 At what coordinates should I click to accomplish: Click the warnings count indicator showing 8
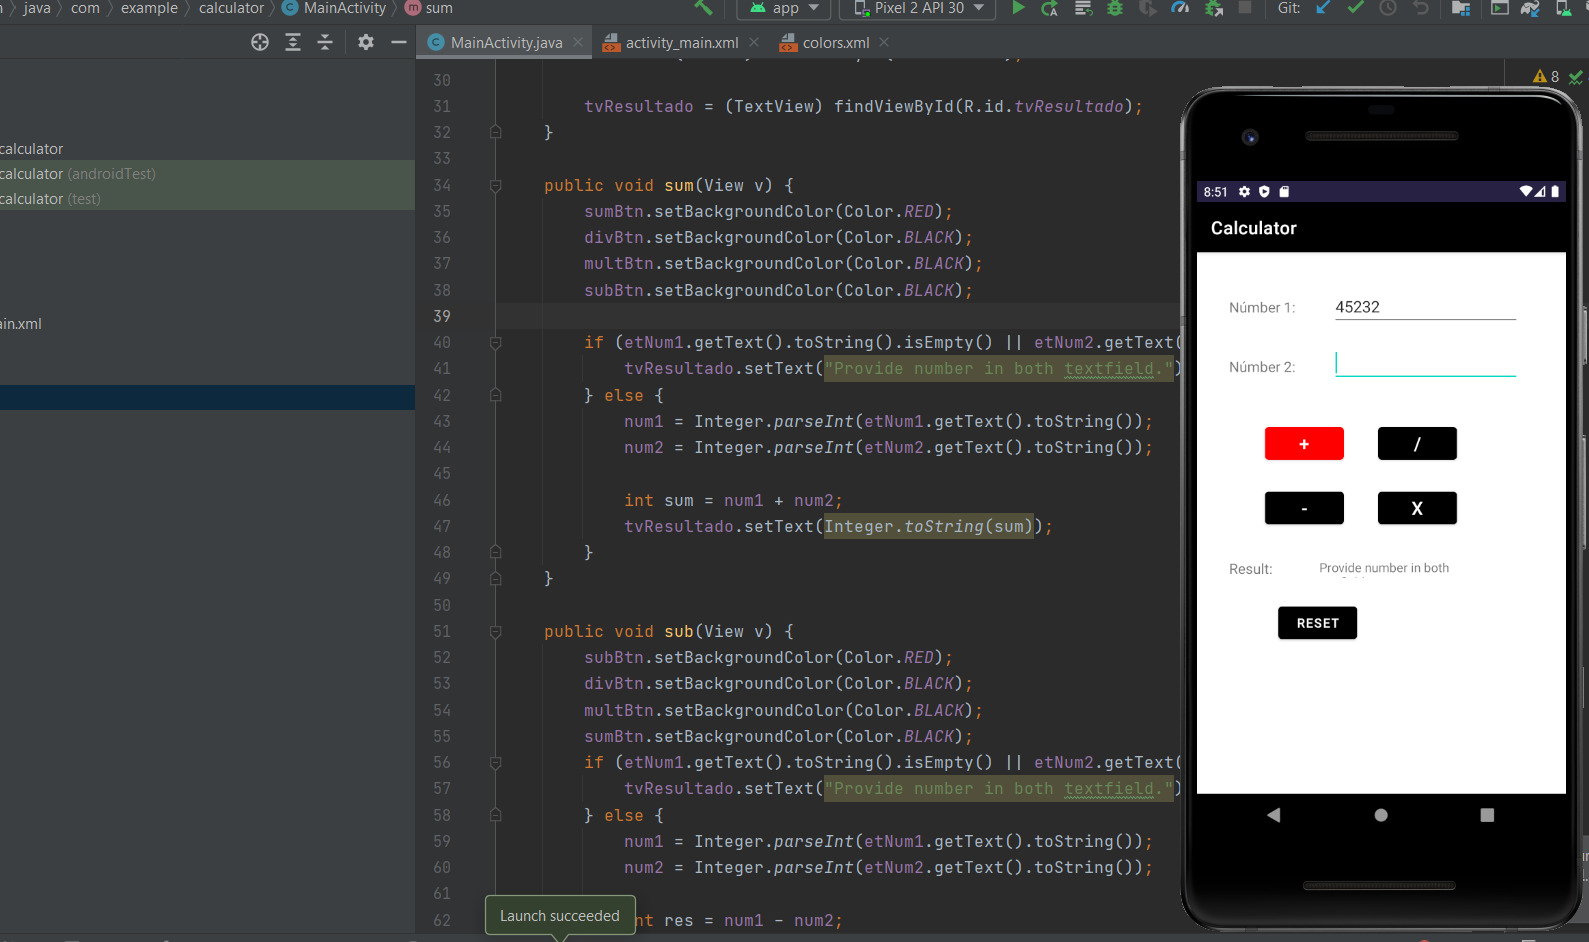(x=1546, y=76)
